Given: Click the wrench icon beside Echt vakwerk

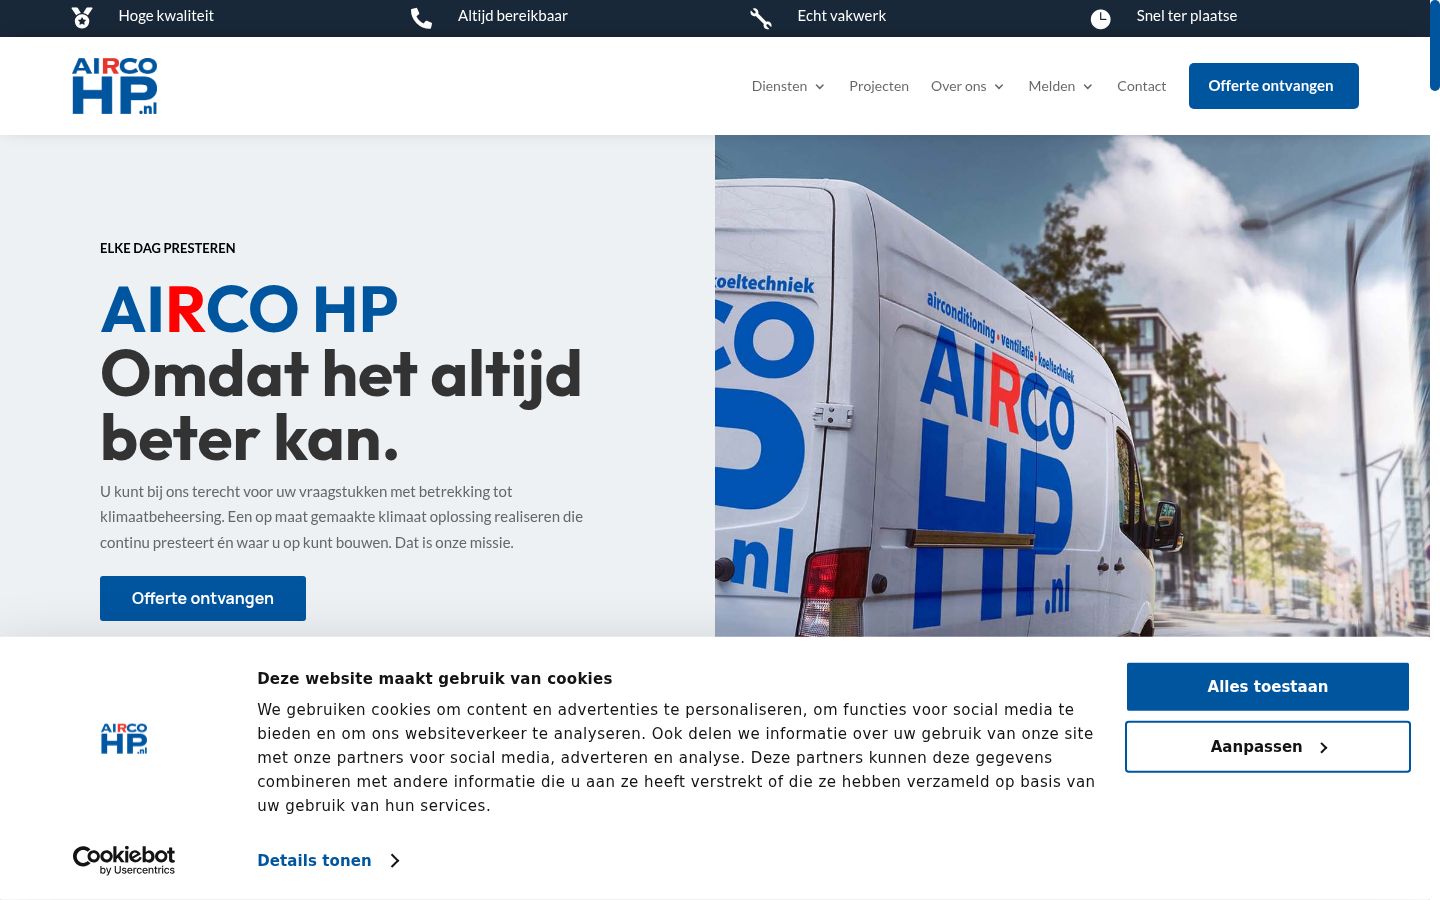Looking at the screenshot, I should (x=761, y=18).
